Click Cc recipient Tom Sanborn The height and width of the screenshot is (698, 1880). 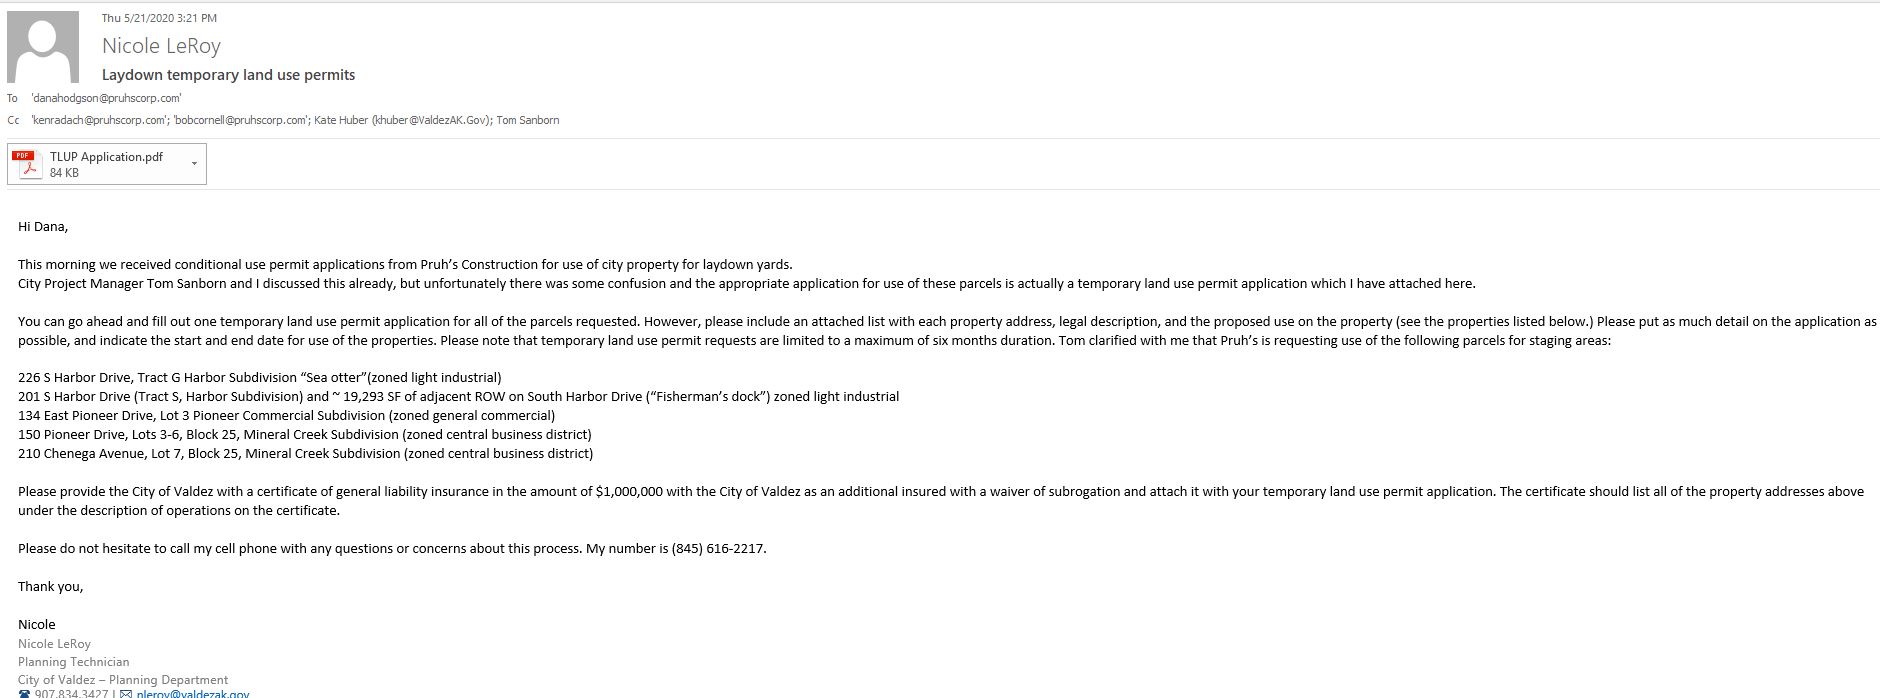528,120
